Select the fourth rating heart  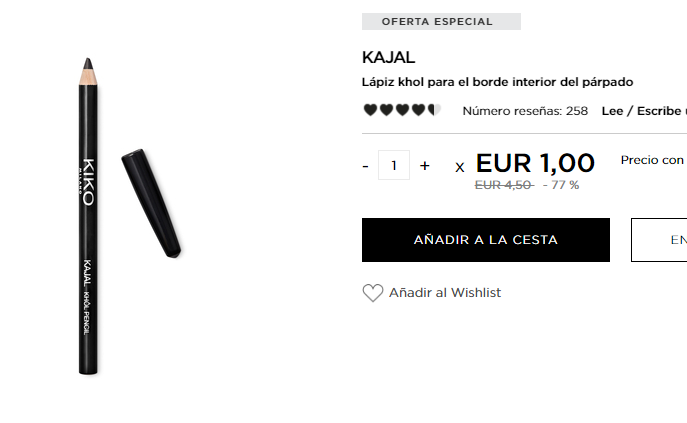click(x=418, y=110)
